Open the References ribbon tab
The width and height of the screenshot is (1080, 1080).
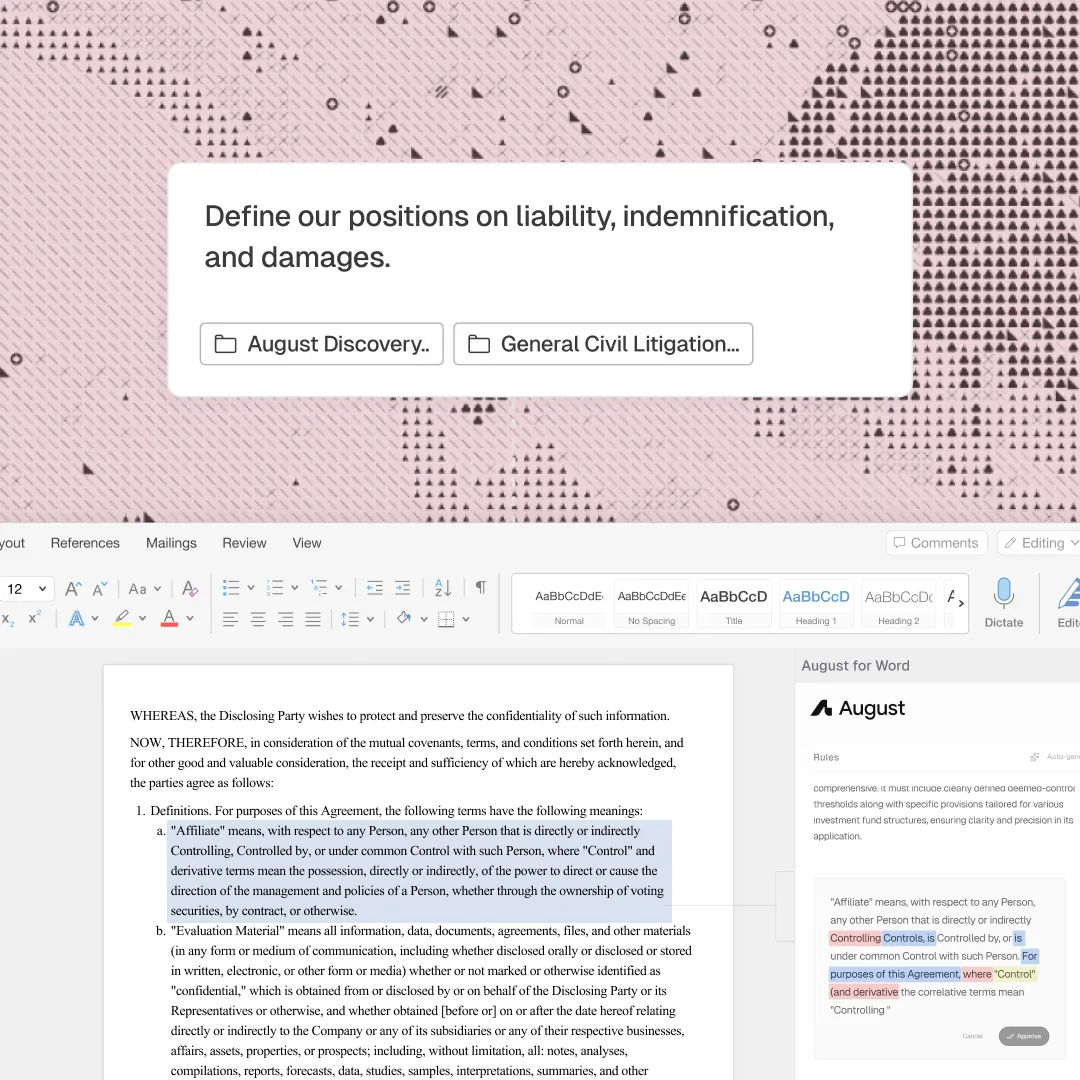85,543
